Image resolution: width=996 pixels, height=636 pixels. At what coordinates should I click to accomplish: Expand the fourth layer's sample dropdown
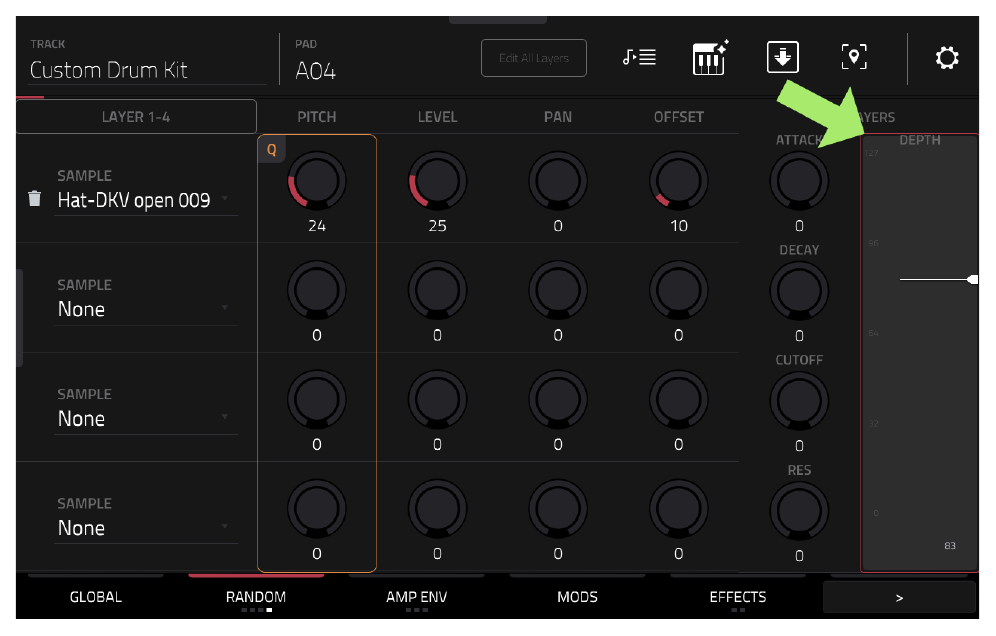[x=145, y=528]
